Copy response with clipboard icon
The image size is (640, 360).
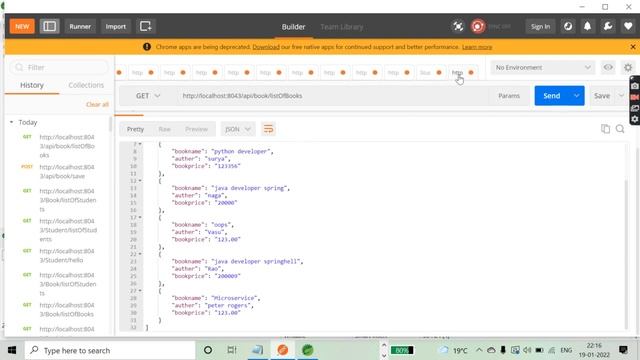605,129
